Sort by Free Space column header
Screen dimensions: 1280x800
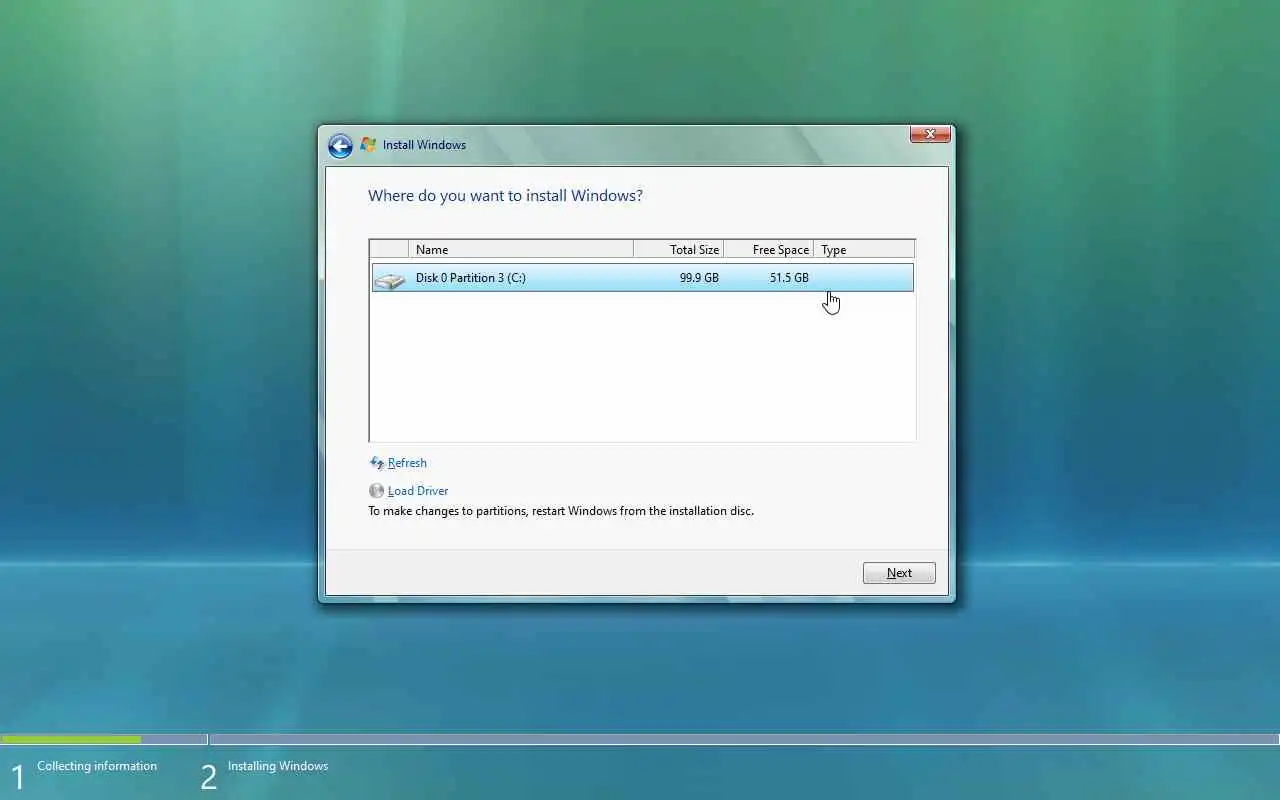(x=769, y=250)
